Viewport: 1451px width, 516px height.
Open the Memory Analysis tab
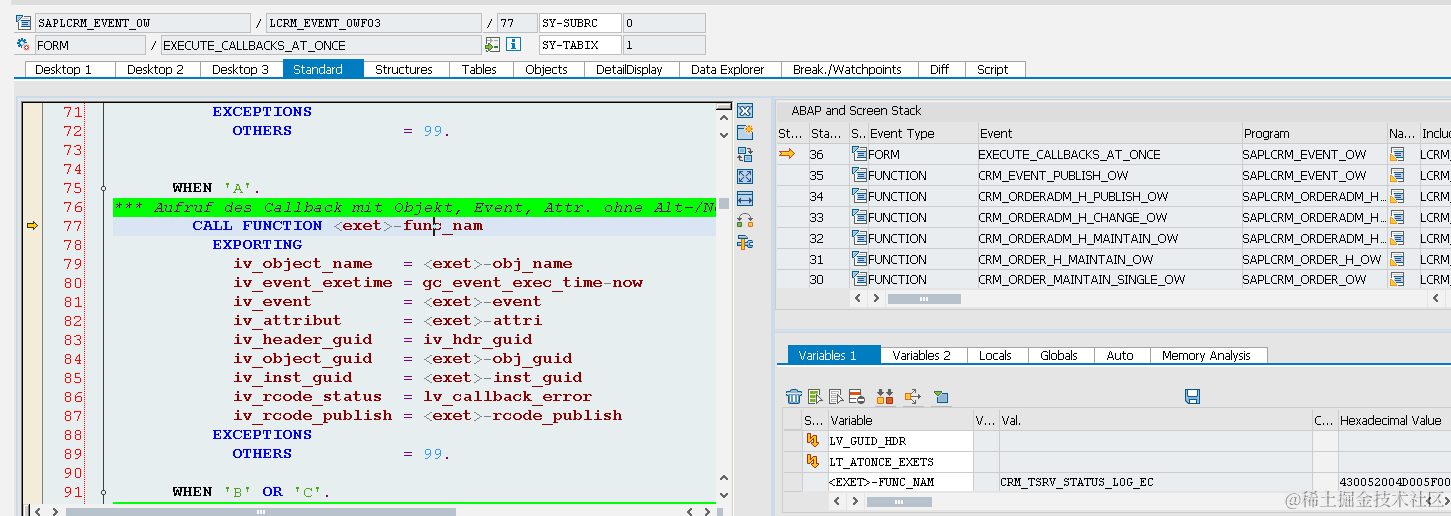[1207, 355]
